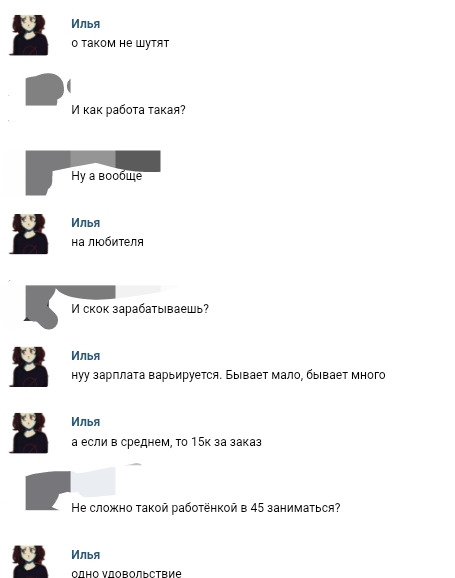Click the name Илья above 'на любителя'

coord(86,223)
